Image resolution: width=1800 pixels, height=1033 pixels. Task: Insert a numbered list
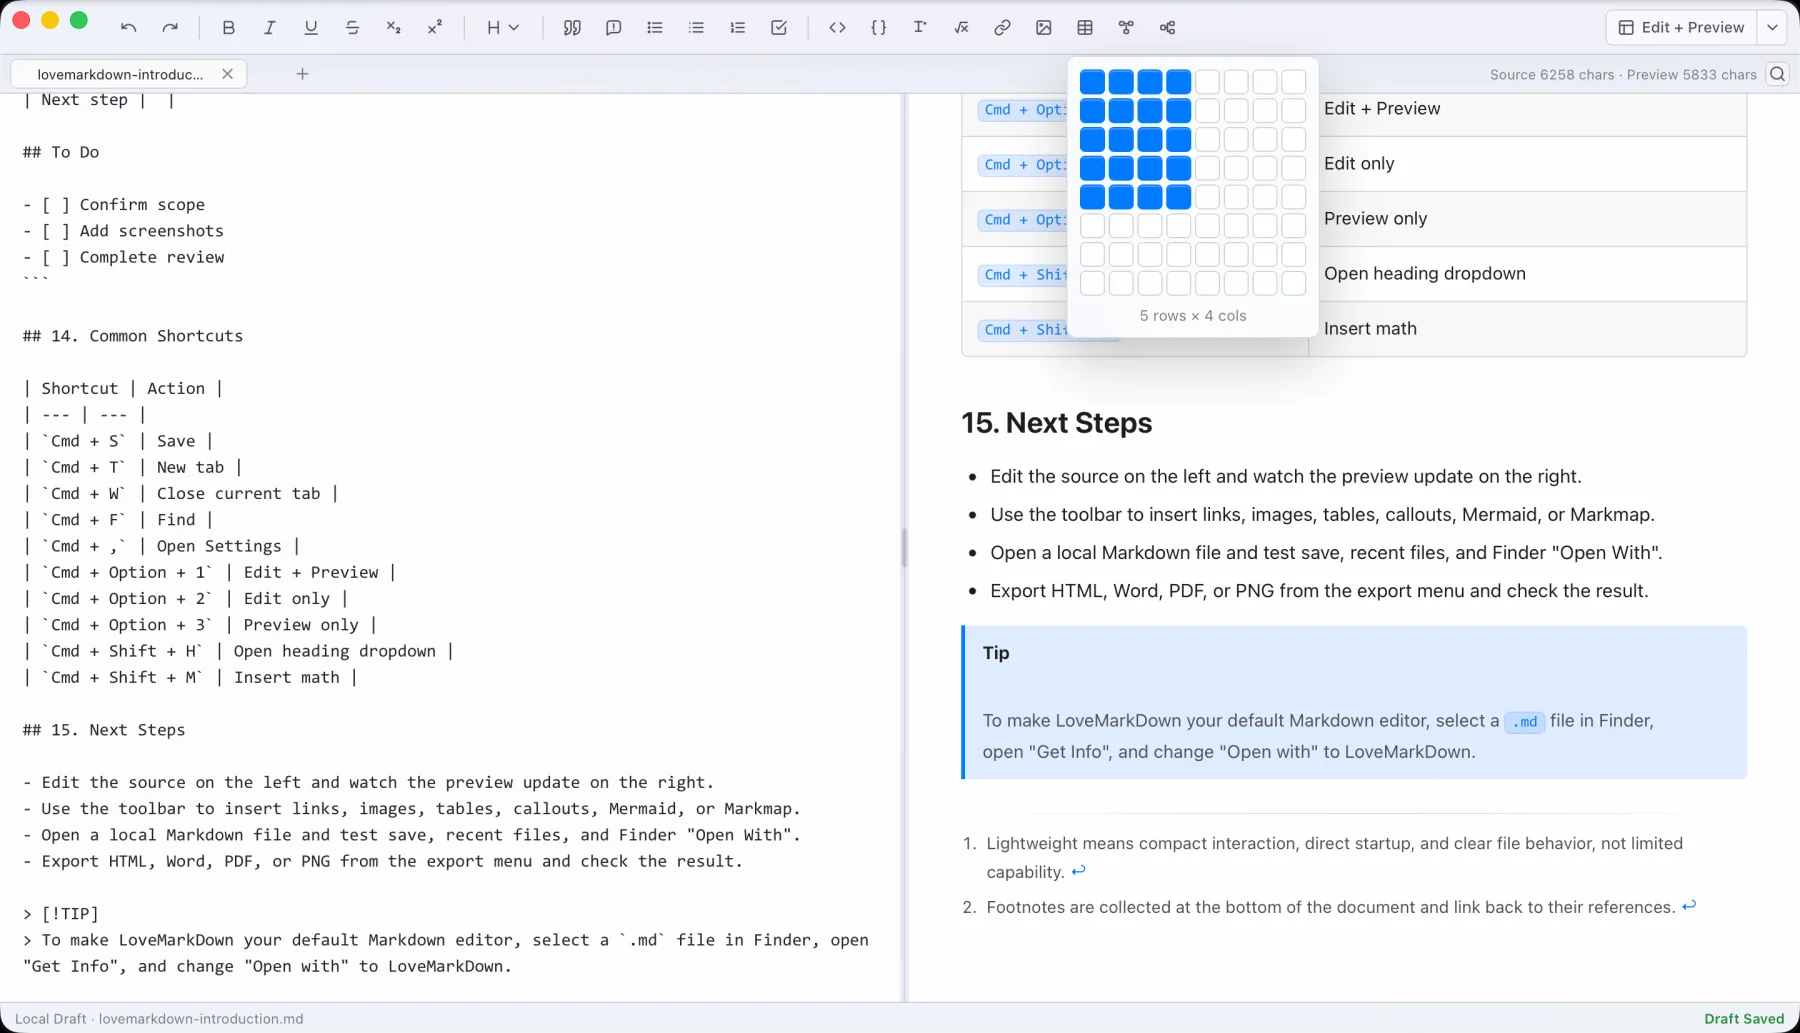[737, 28]
